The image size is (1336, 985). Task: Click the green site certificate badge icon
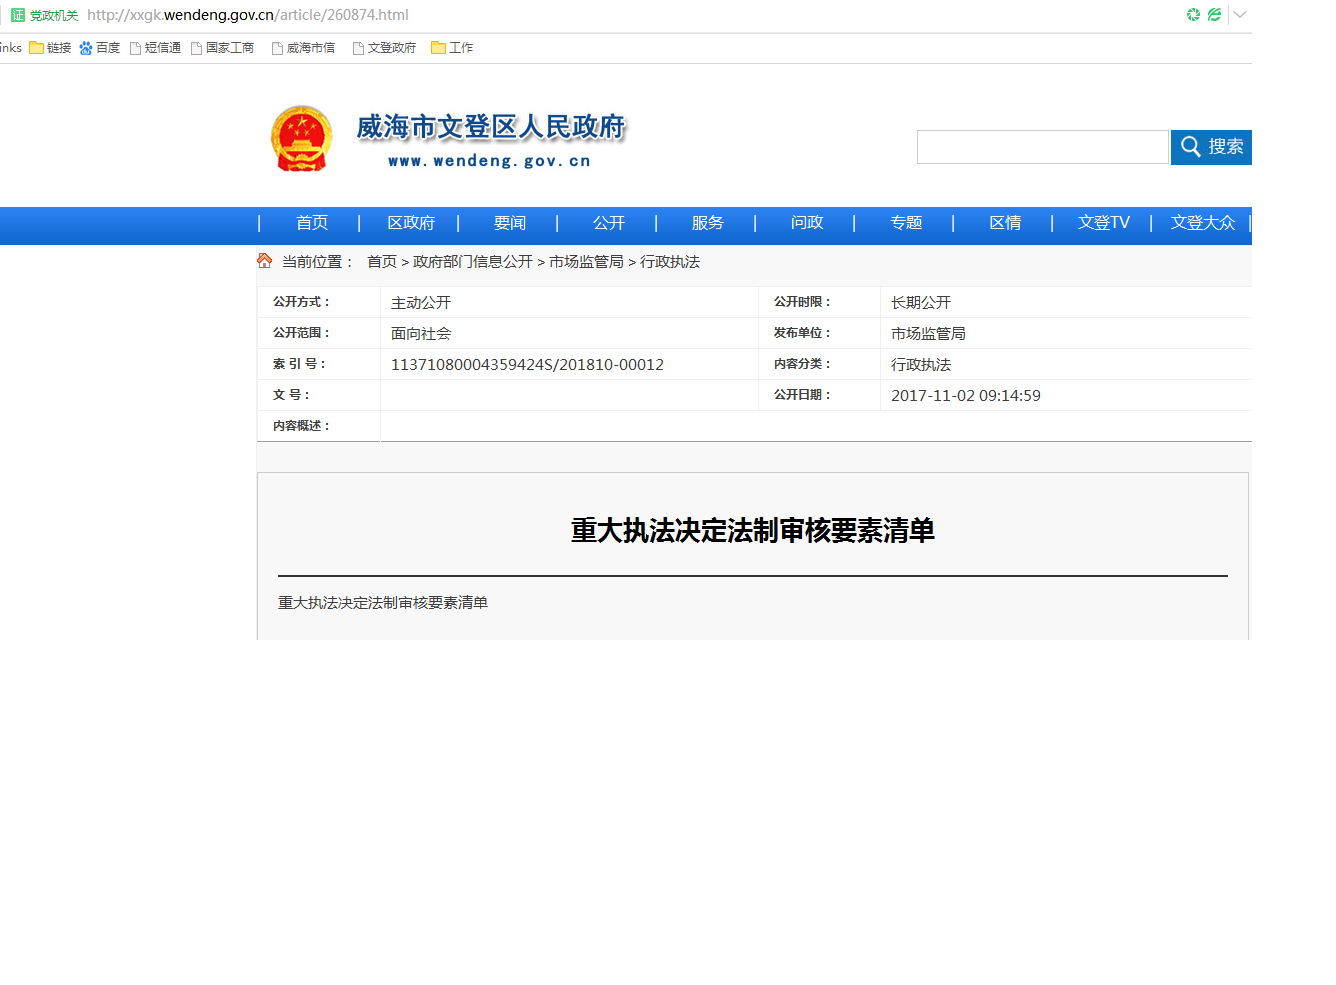(18, 15)
